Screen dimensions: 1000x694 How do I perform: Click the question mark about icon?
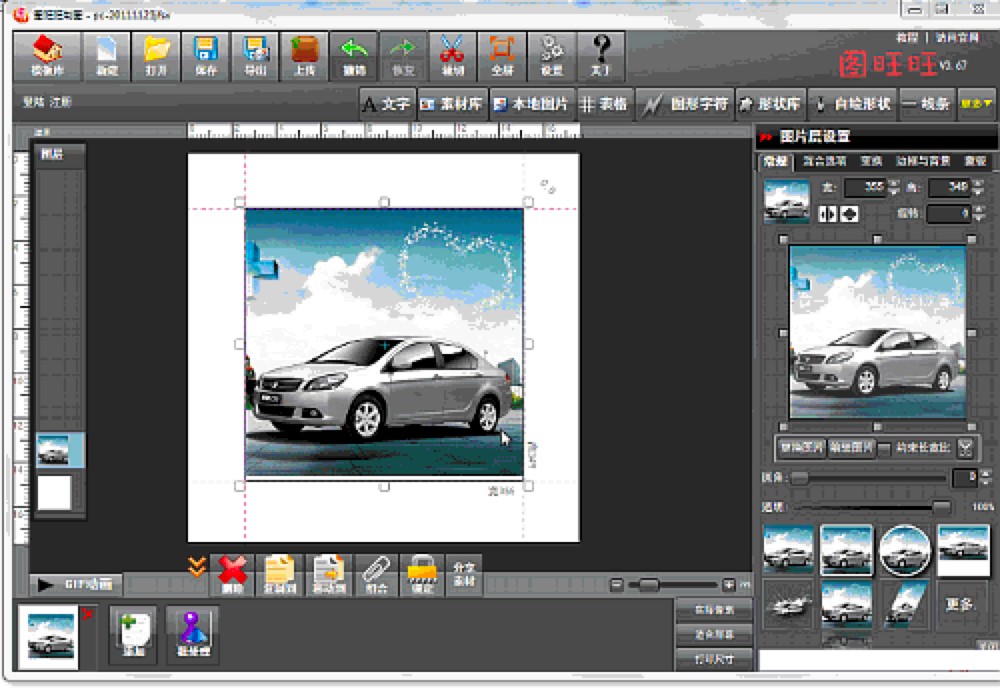[x=601, y=55]
